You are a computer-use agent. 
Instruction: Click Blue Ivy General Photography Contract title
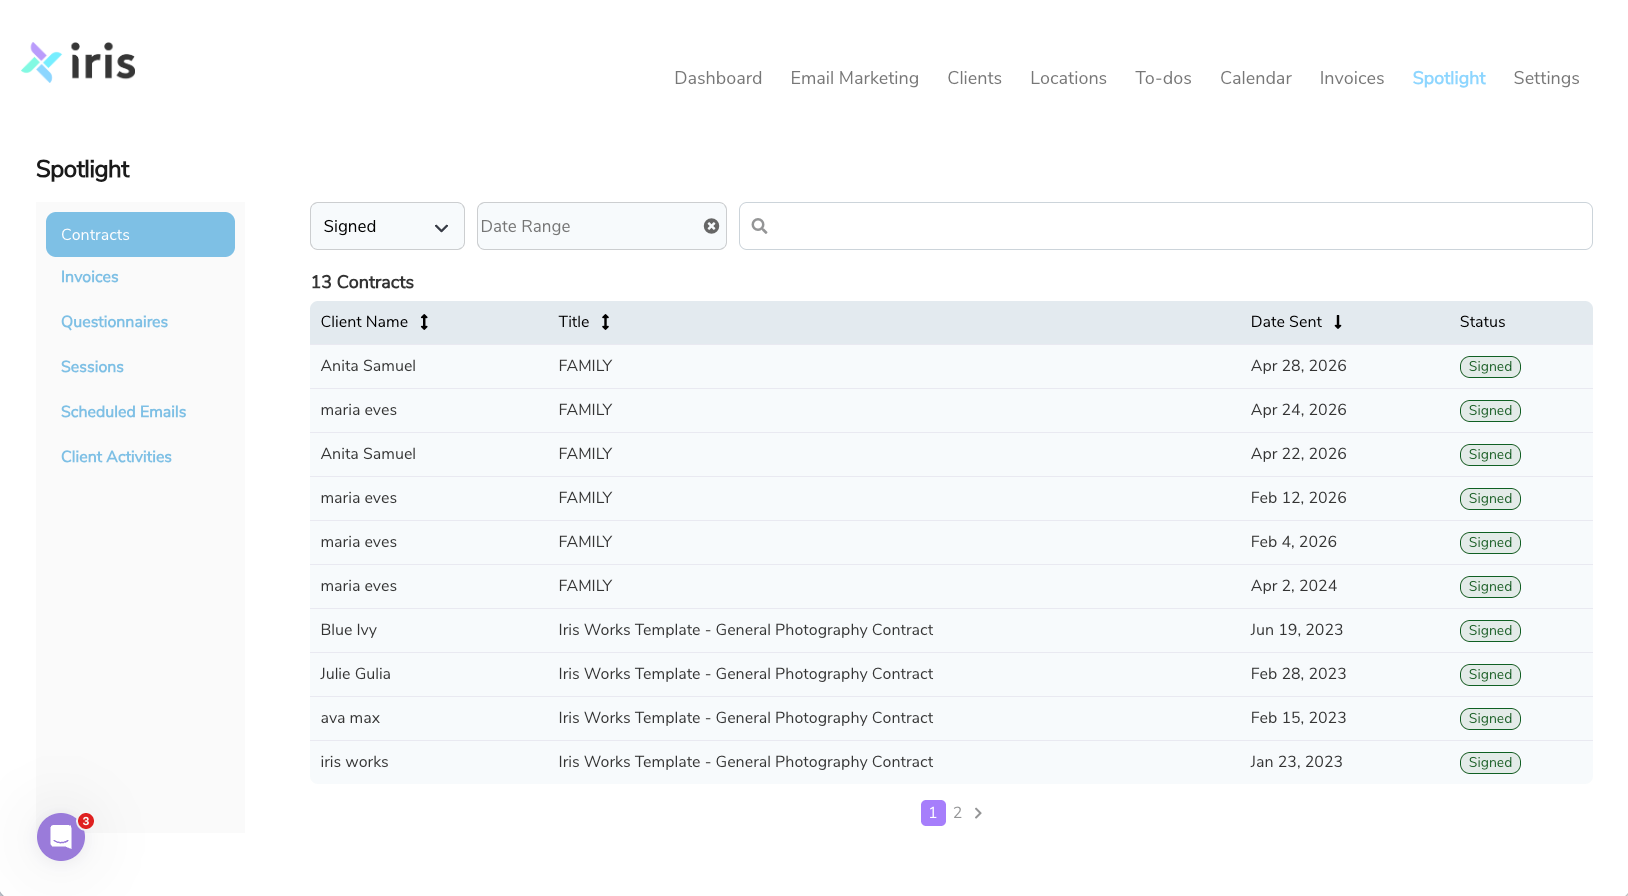click(745, 630)
